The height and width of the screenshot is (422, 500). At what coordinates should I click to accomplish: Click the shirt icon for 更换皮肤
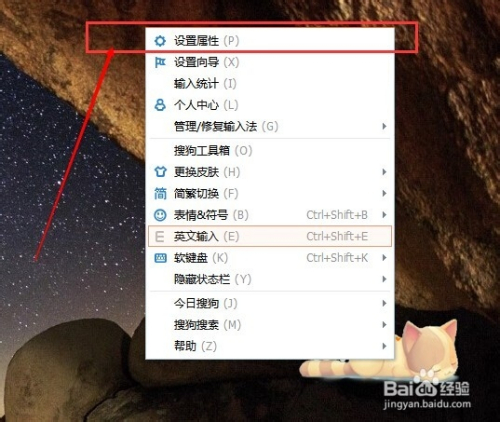(160, 172)
